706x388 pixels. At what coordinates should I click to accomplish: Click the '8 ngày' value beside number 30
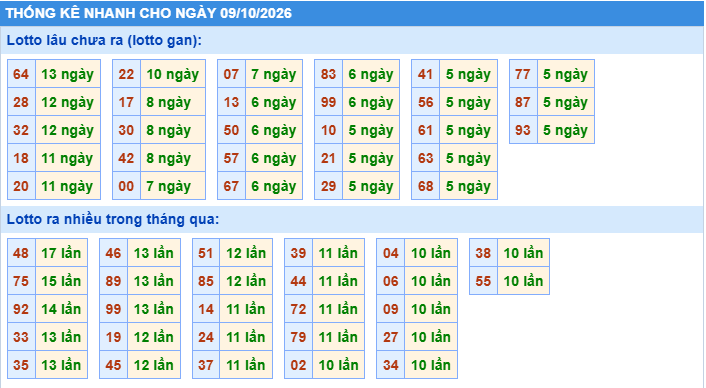click(x=173, y=130)
